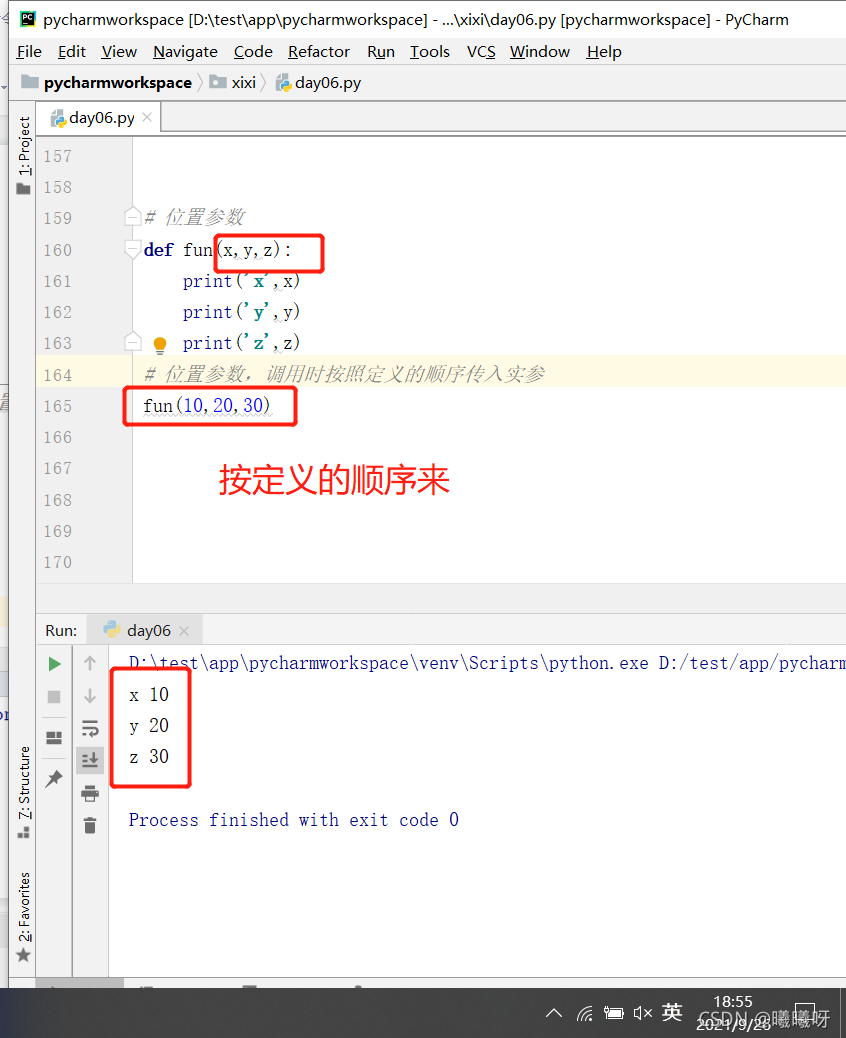Show hidden tray icons chevron
Image resolution: width=846 pixels, height=1038 pixels.
tap(554, 1013)
